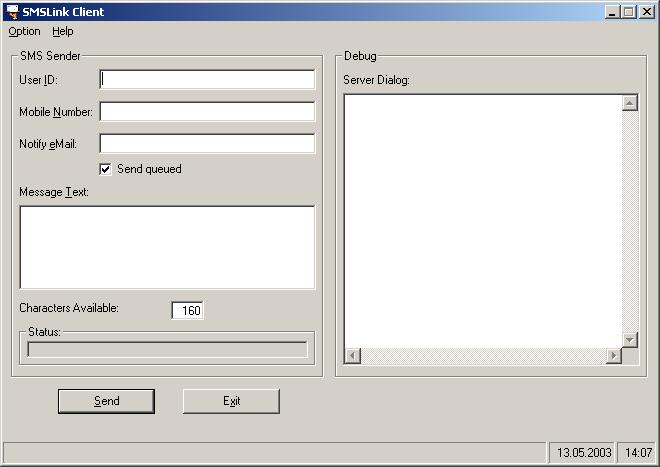This screenshot has height=467, width=660.
Task: Click the Notify eMail label
Action: (x=48, y=144)
